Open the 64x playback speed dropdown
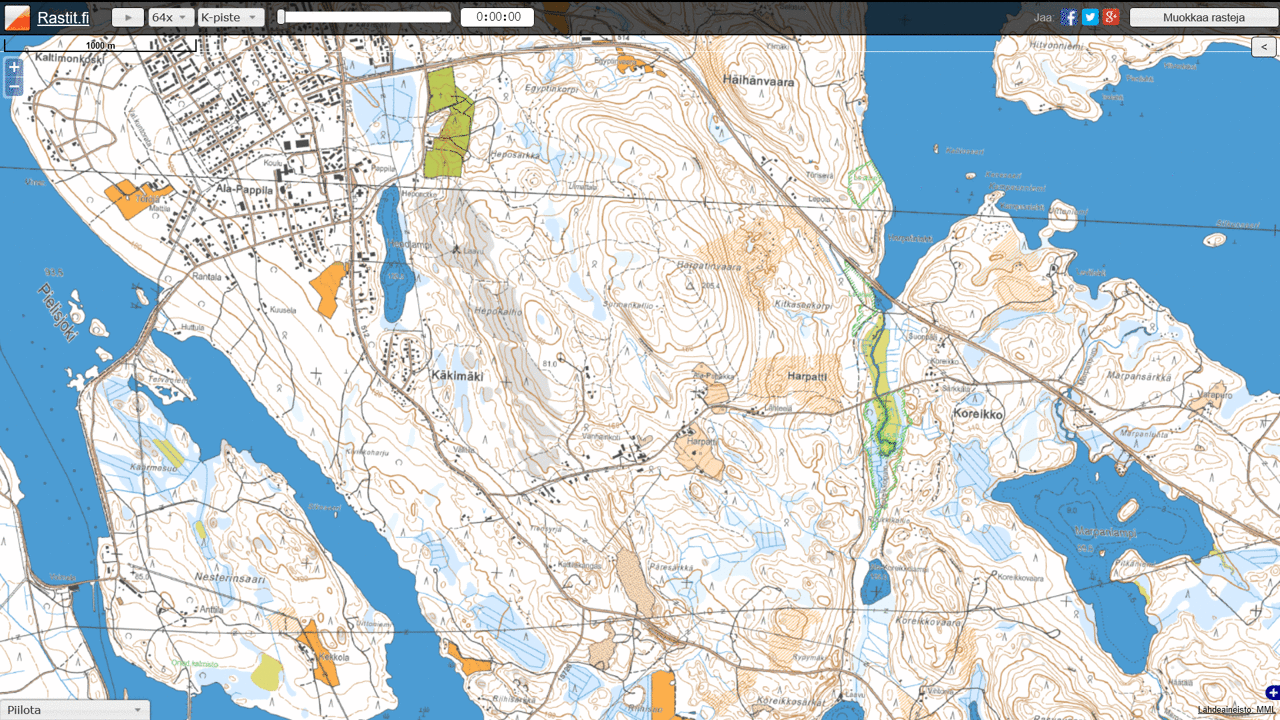This screenshot has height=720, width=1280. point(170,17)
